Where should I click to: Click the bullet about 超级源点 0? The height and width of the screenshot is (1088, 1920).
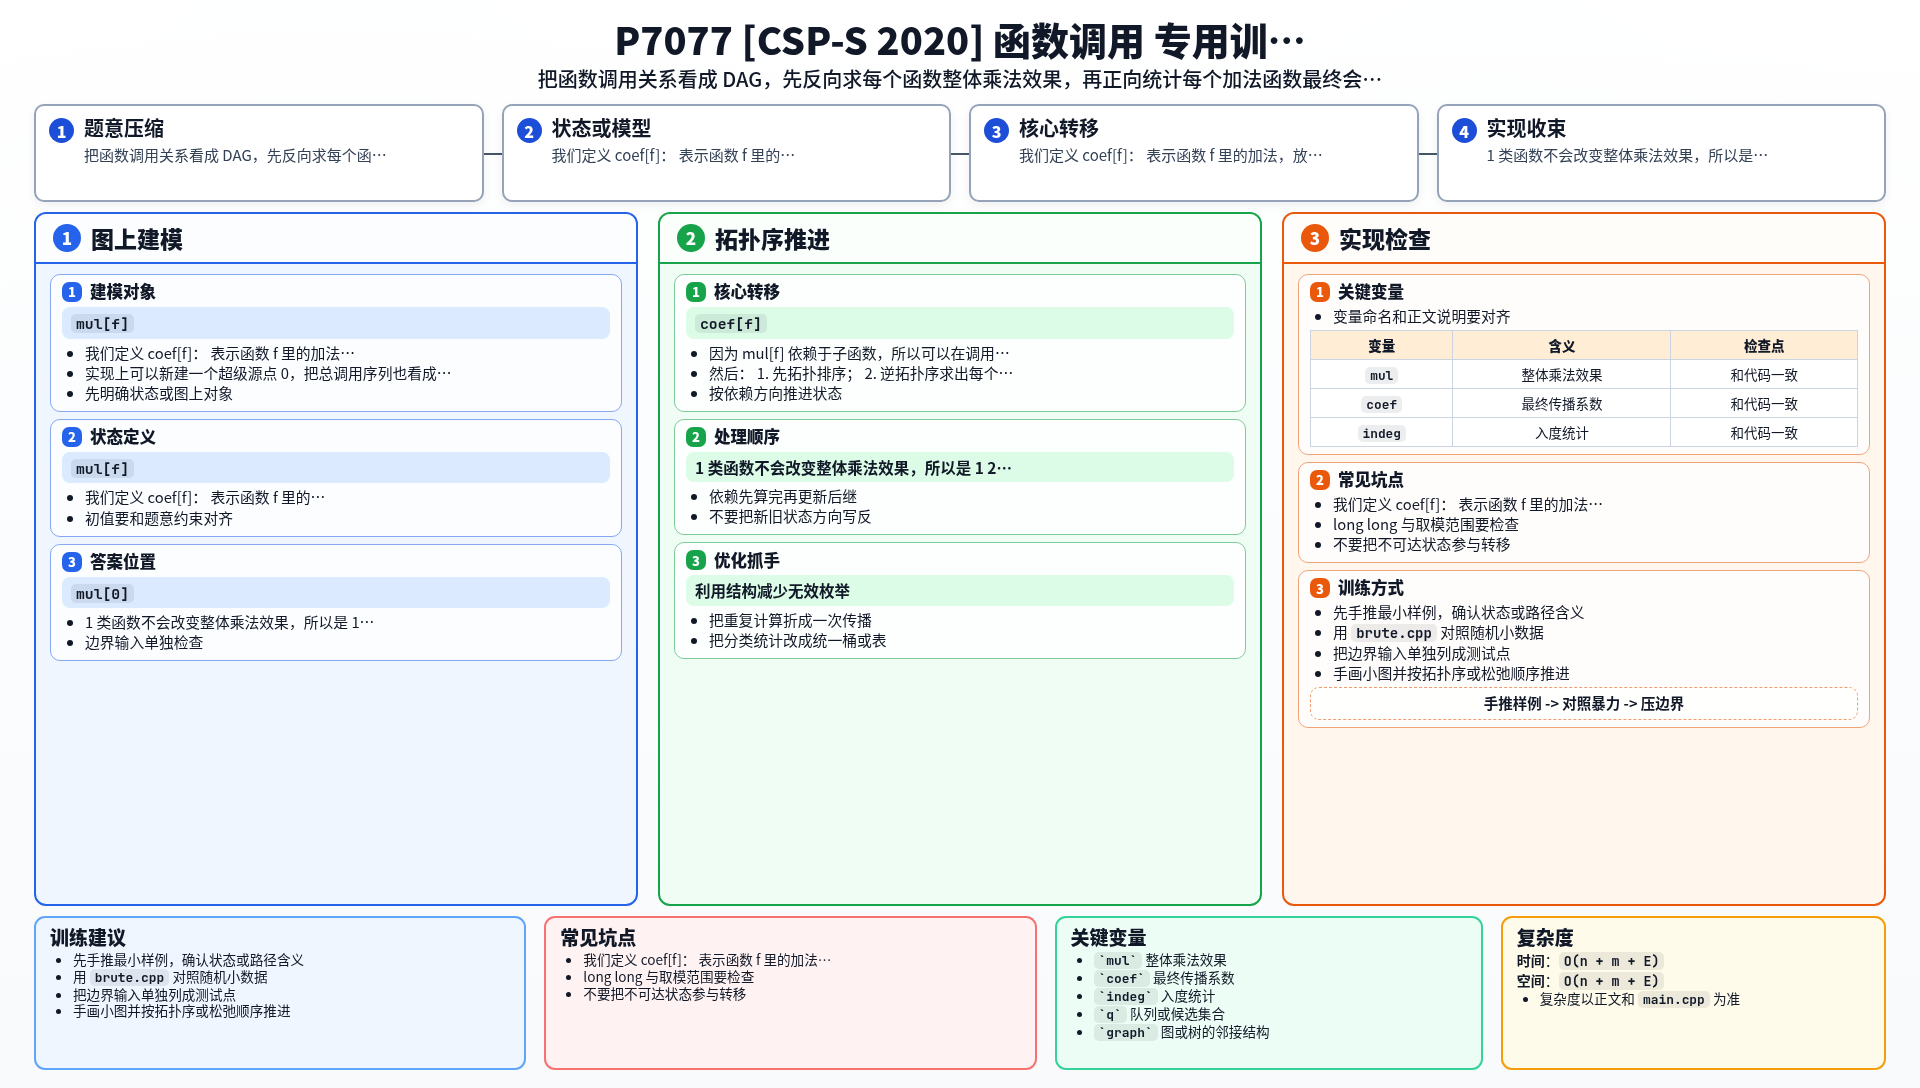268,374
